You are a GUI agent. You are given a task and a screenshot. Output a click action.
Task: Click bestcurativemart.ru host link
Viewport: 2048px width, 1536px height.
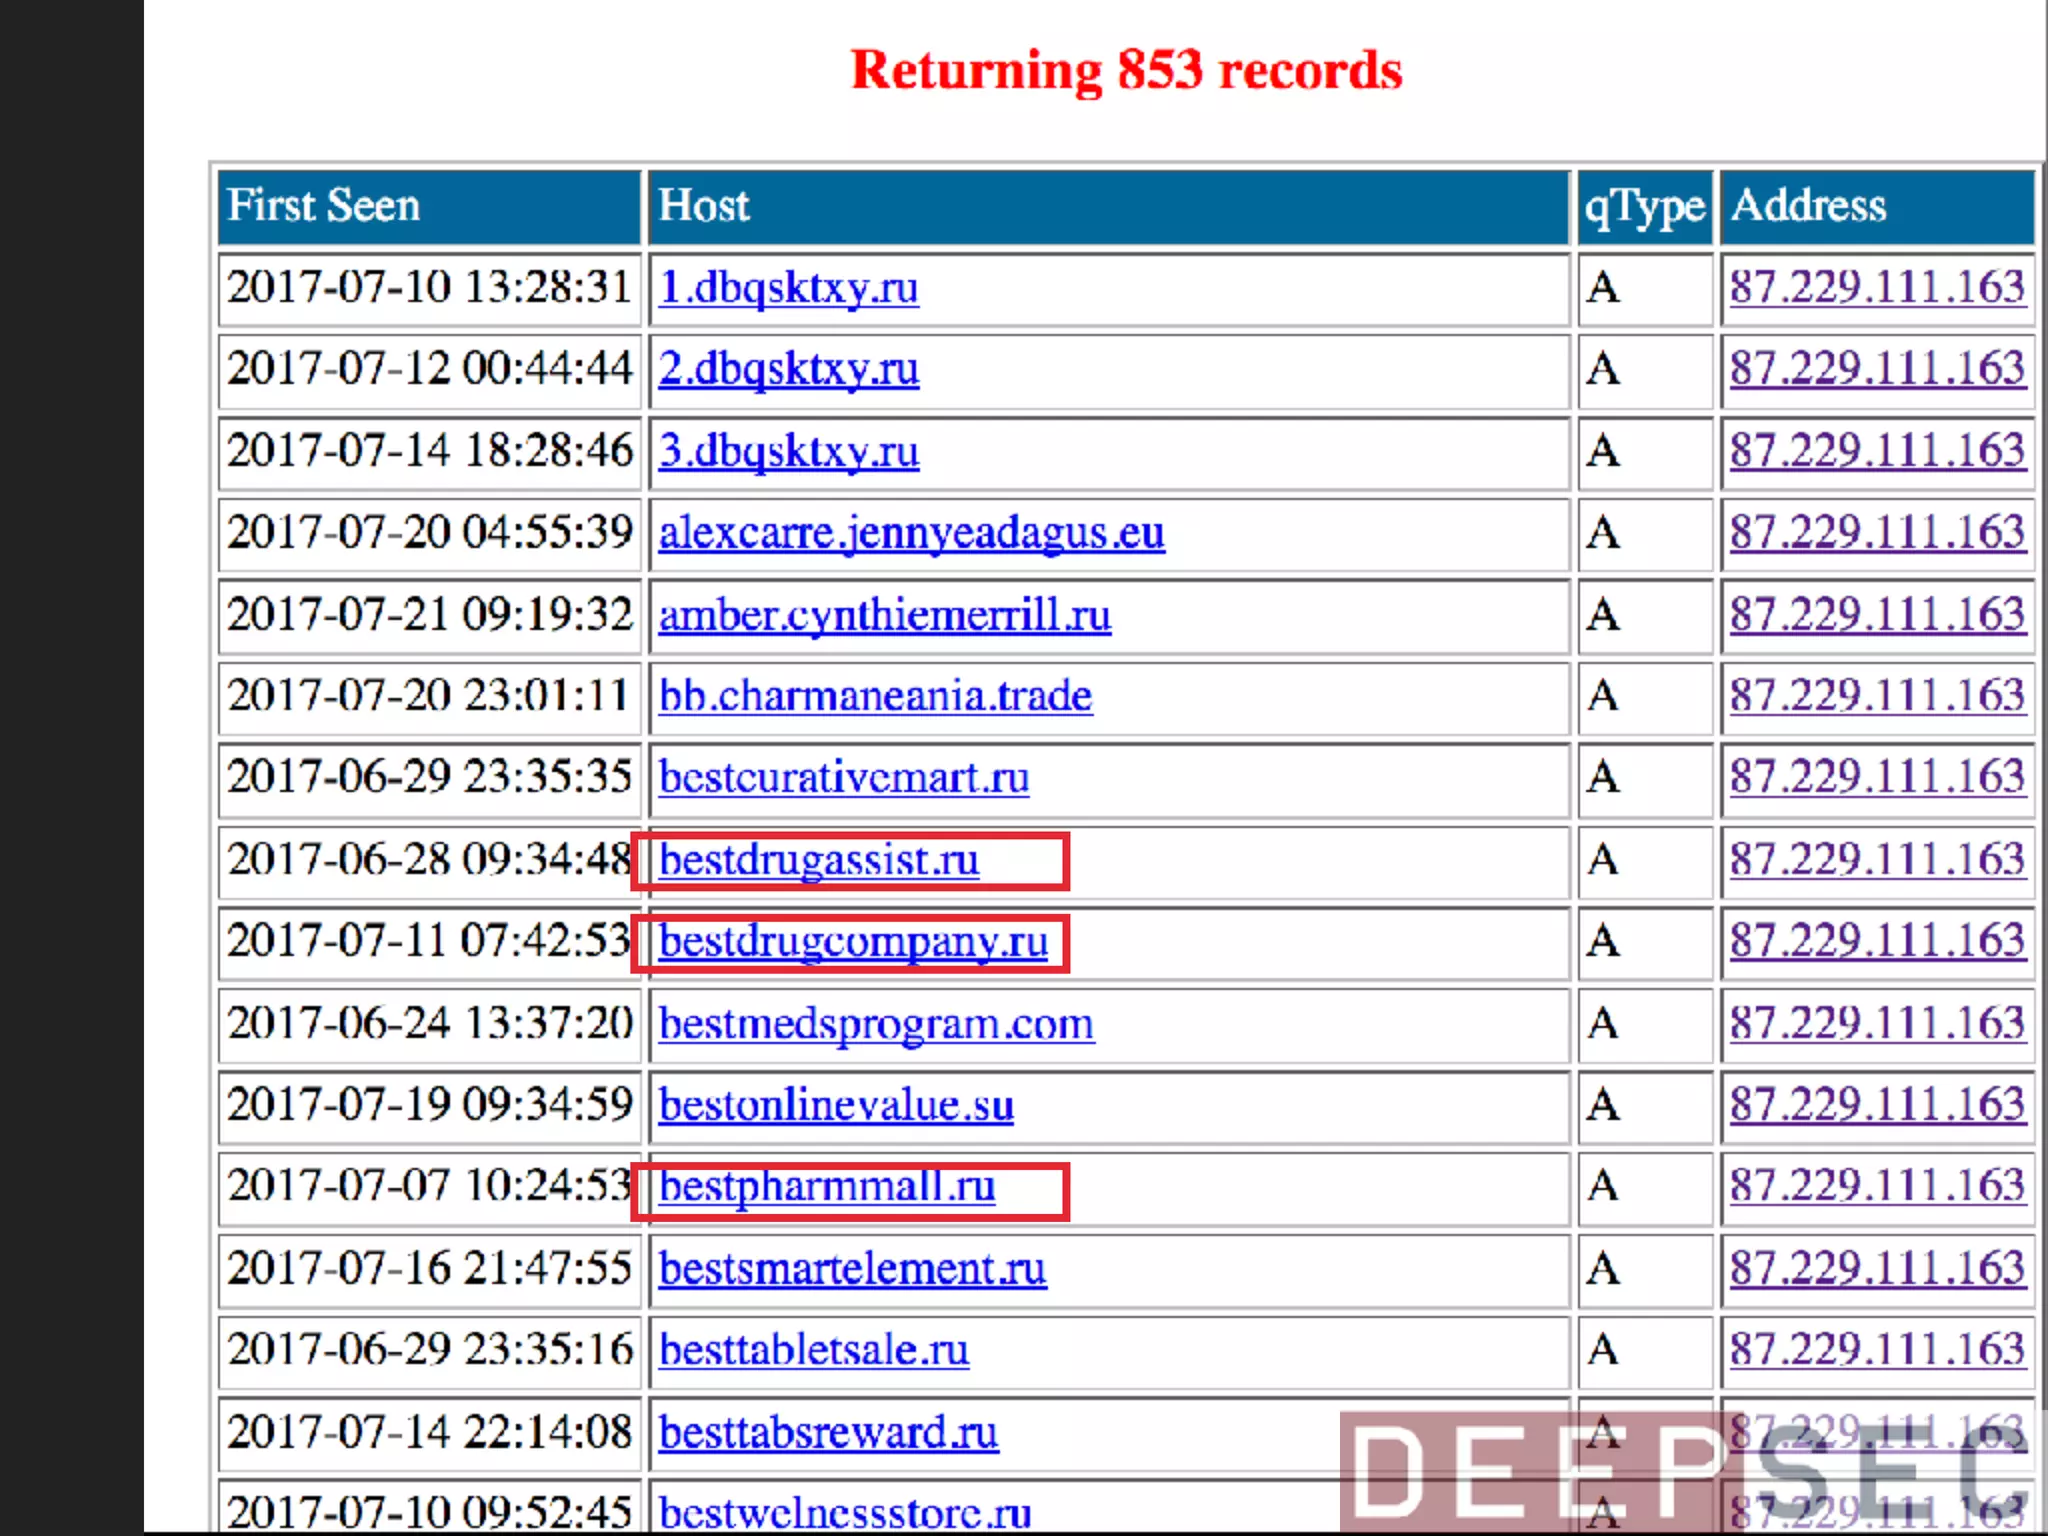pos(843,778)
